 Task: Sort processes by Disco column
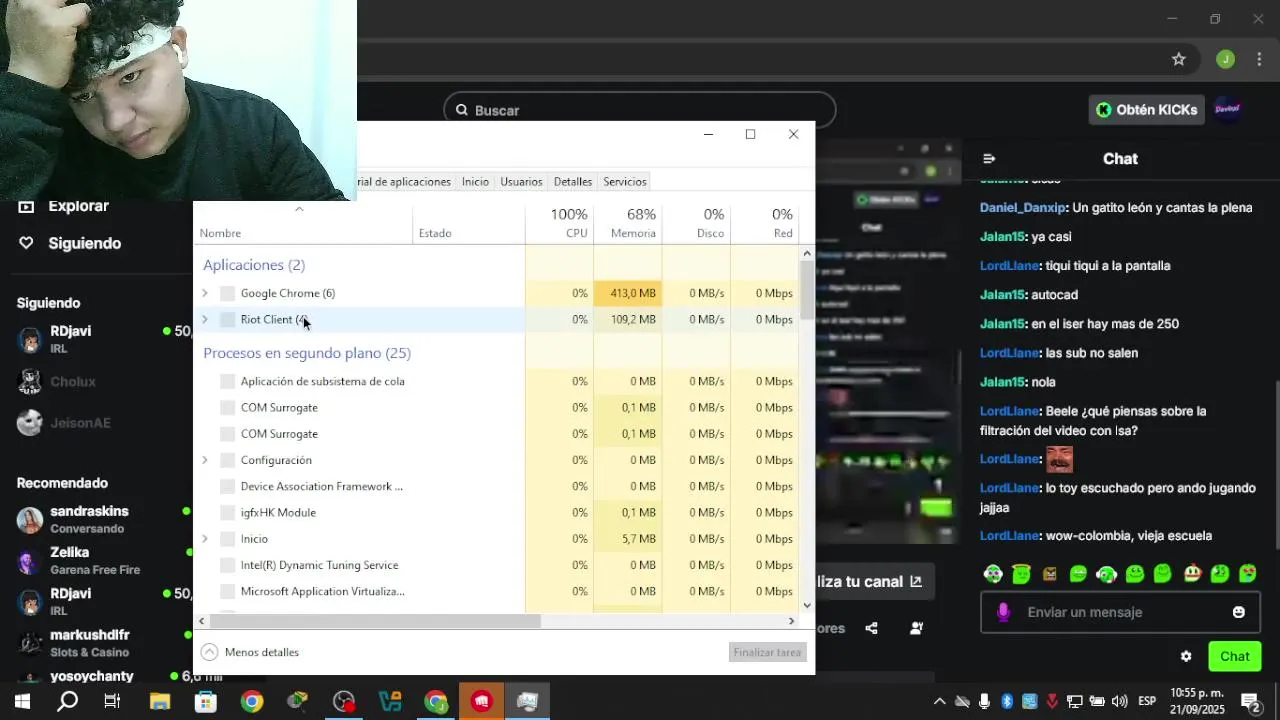[x=696, y=223]
